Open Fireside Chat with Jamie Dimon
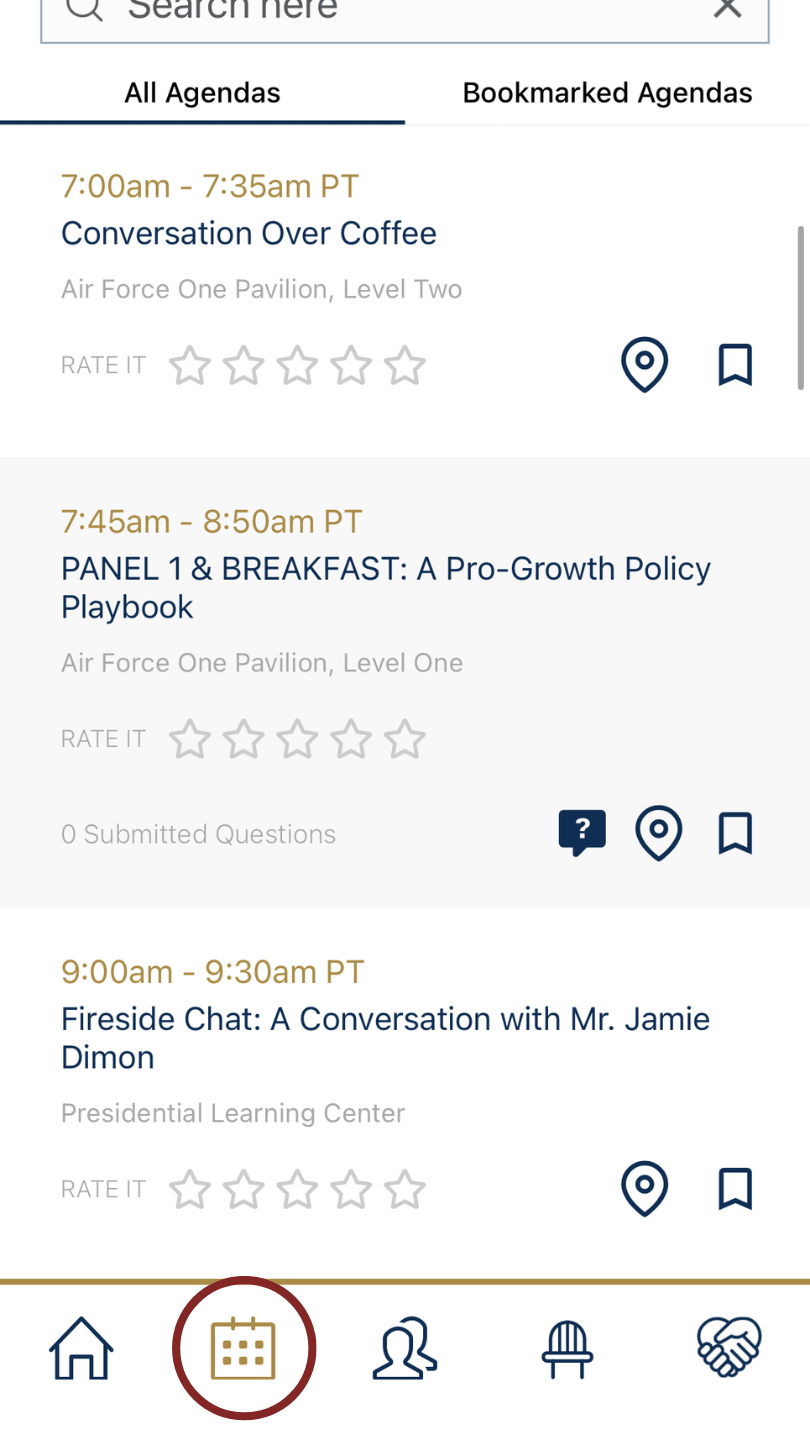 click(x=385, y=1038)
